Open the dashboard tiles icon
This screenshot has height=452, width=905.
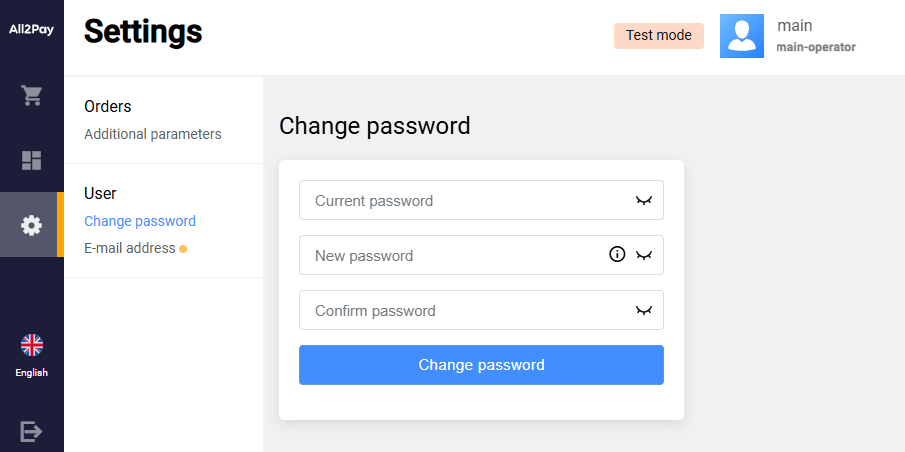click(32, 160)
